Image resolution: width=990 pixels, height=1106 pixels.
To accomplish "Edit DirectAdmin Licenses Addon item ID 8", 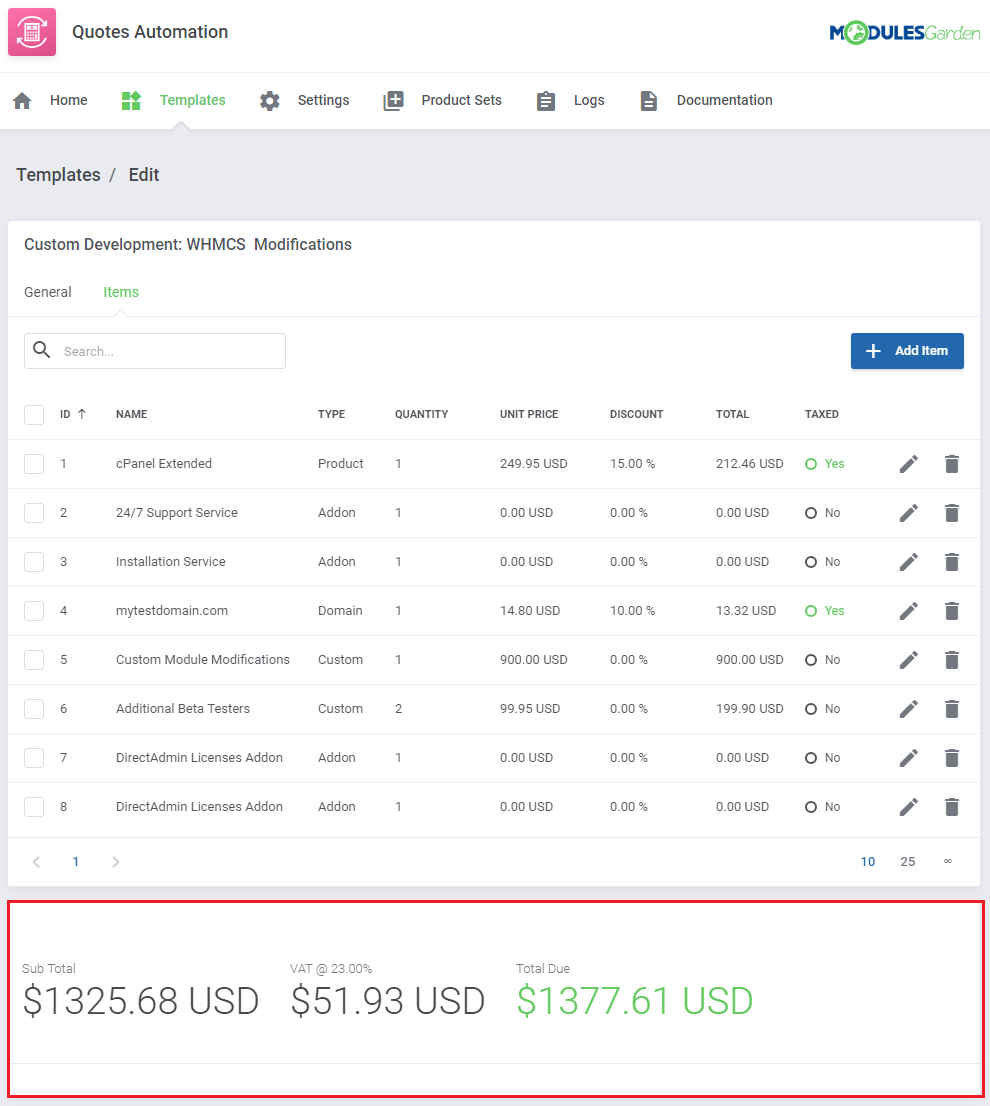I will pyautogui.click(x=909, y=807).
